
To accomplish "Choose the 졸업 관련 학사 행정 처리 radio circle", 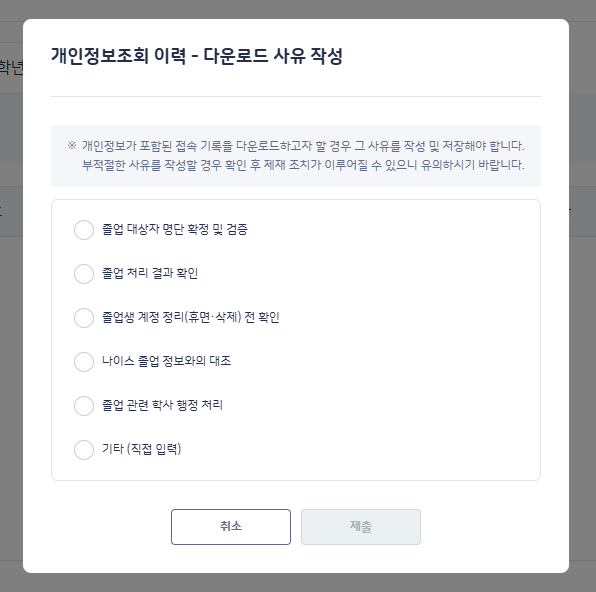I will click(84, 406).
